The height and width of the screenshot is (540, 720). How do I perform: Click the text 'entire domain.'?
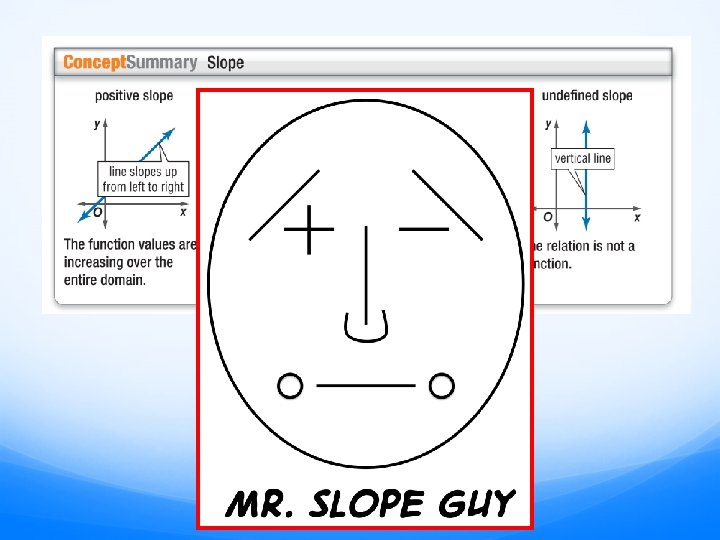[x=105, y=280]
